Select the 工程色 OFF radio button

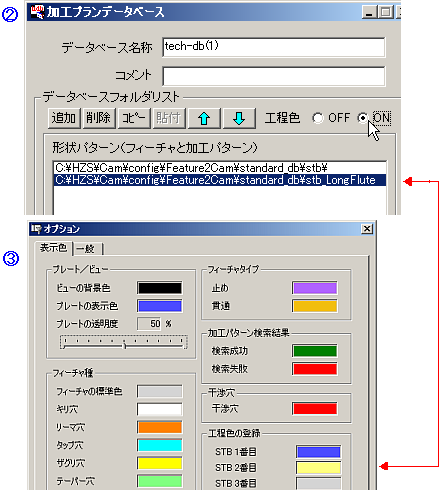[x=318, y=118]
